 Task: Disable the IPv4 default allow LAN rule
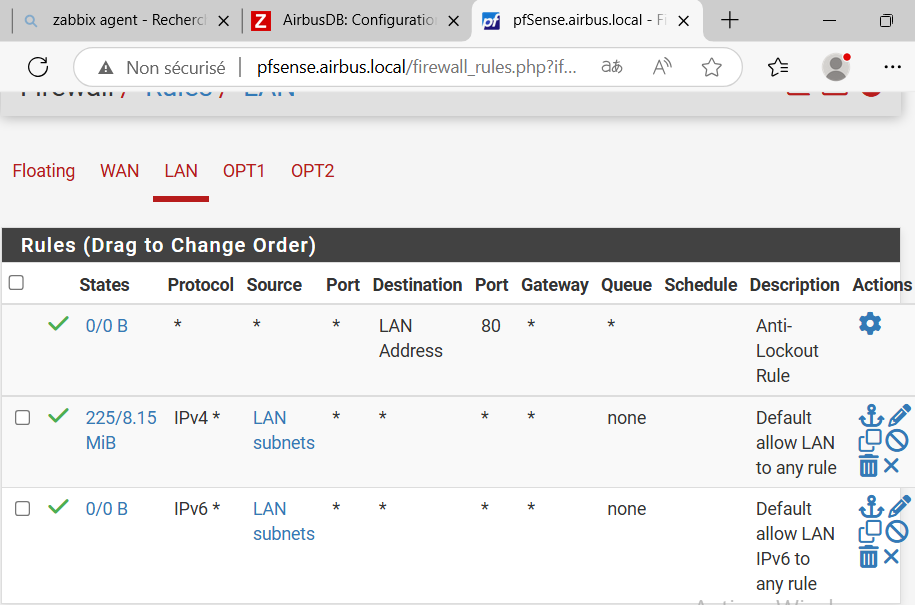[897, 440]
